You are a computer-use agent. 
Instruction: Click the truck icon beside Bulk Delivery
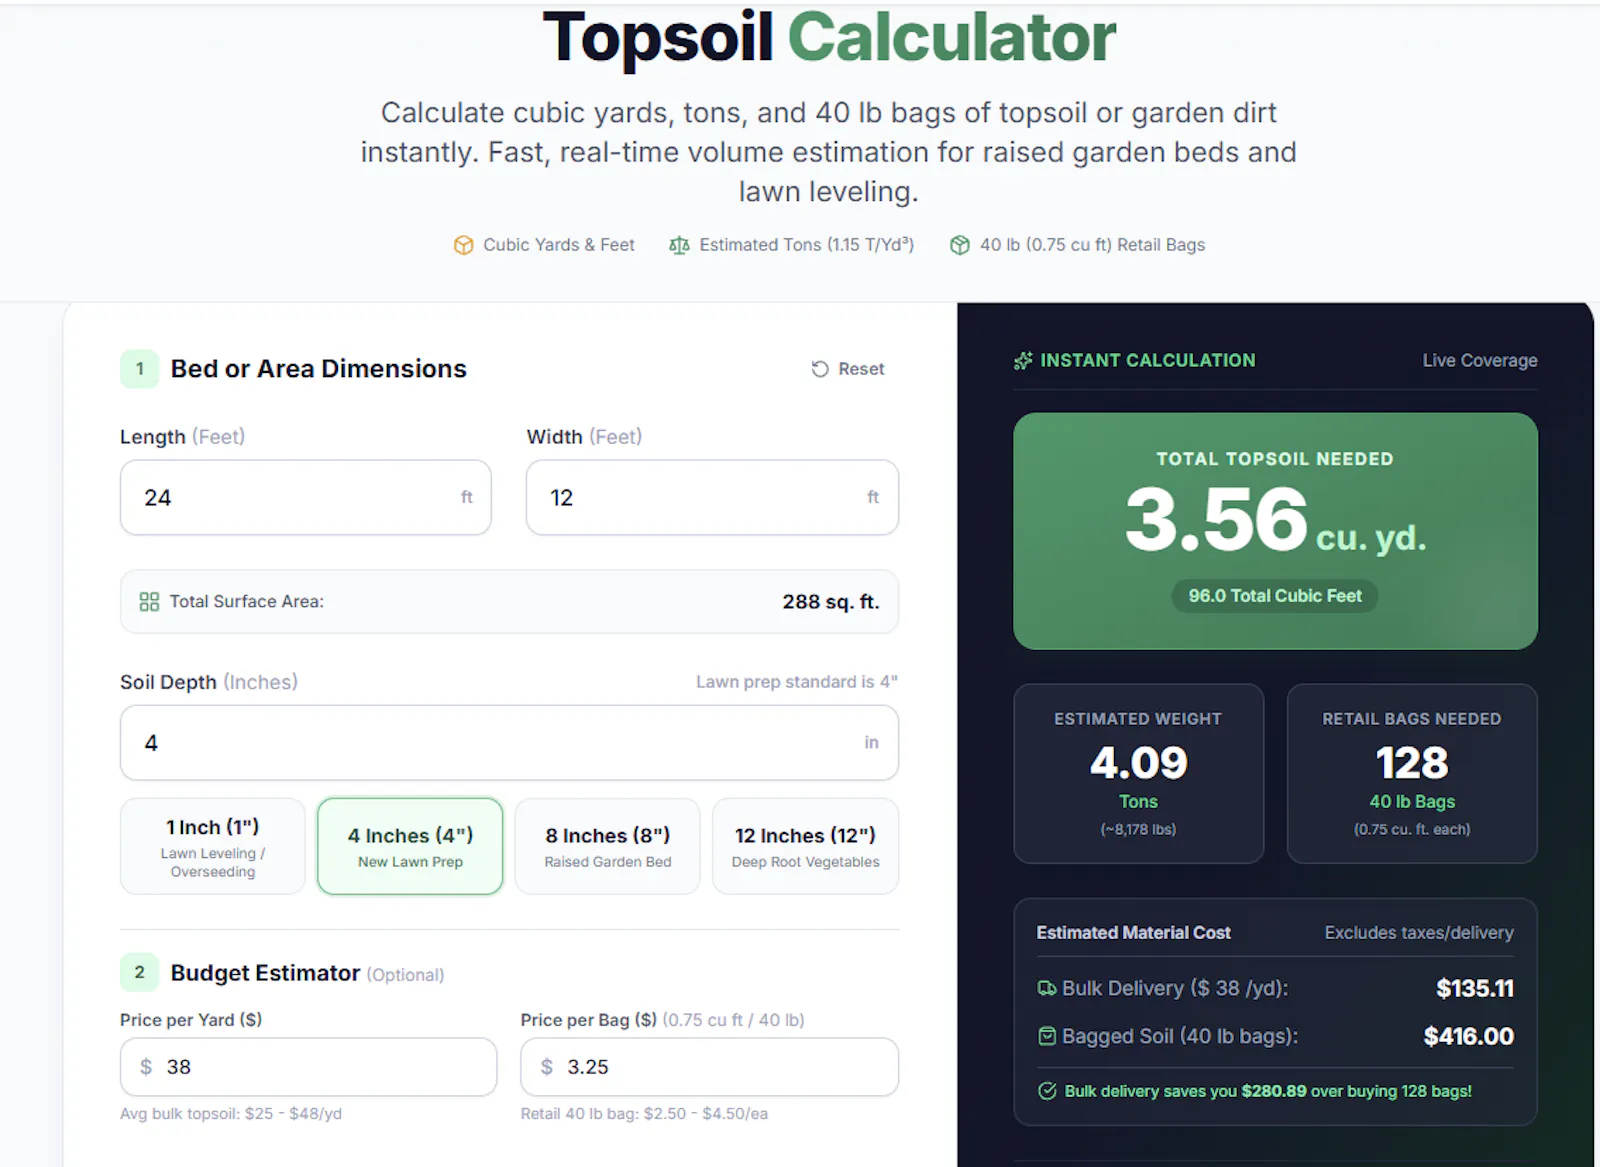[x=1047, y=988]
